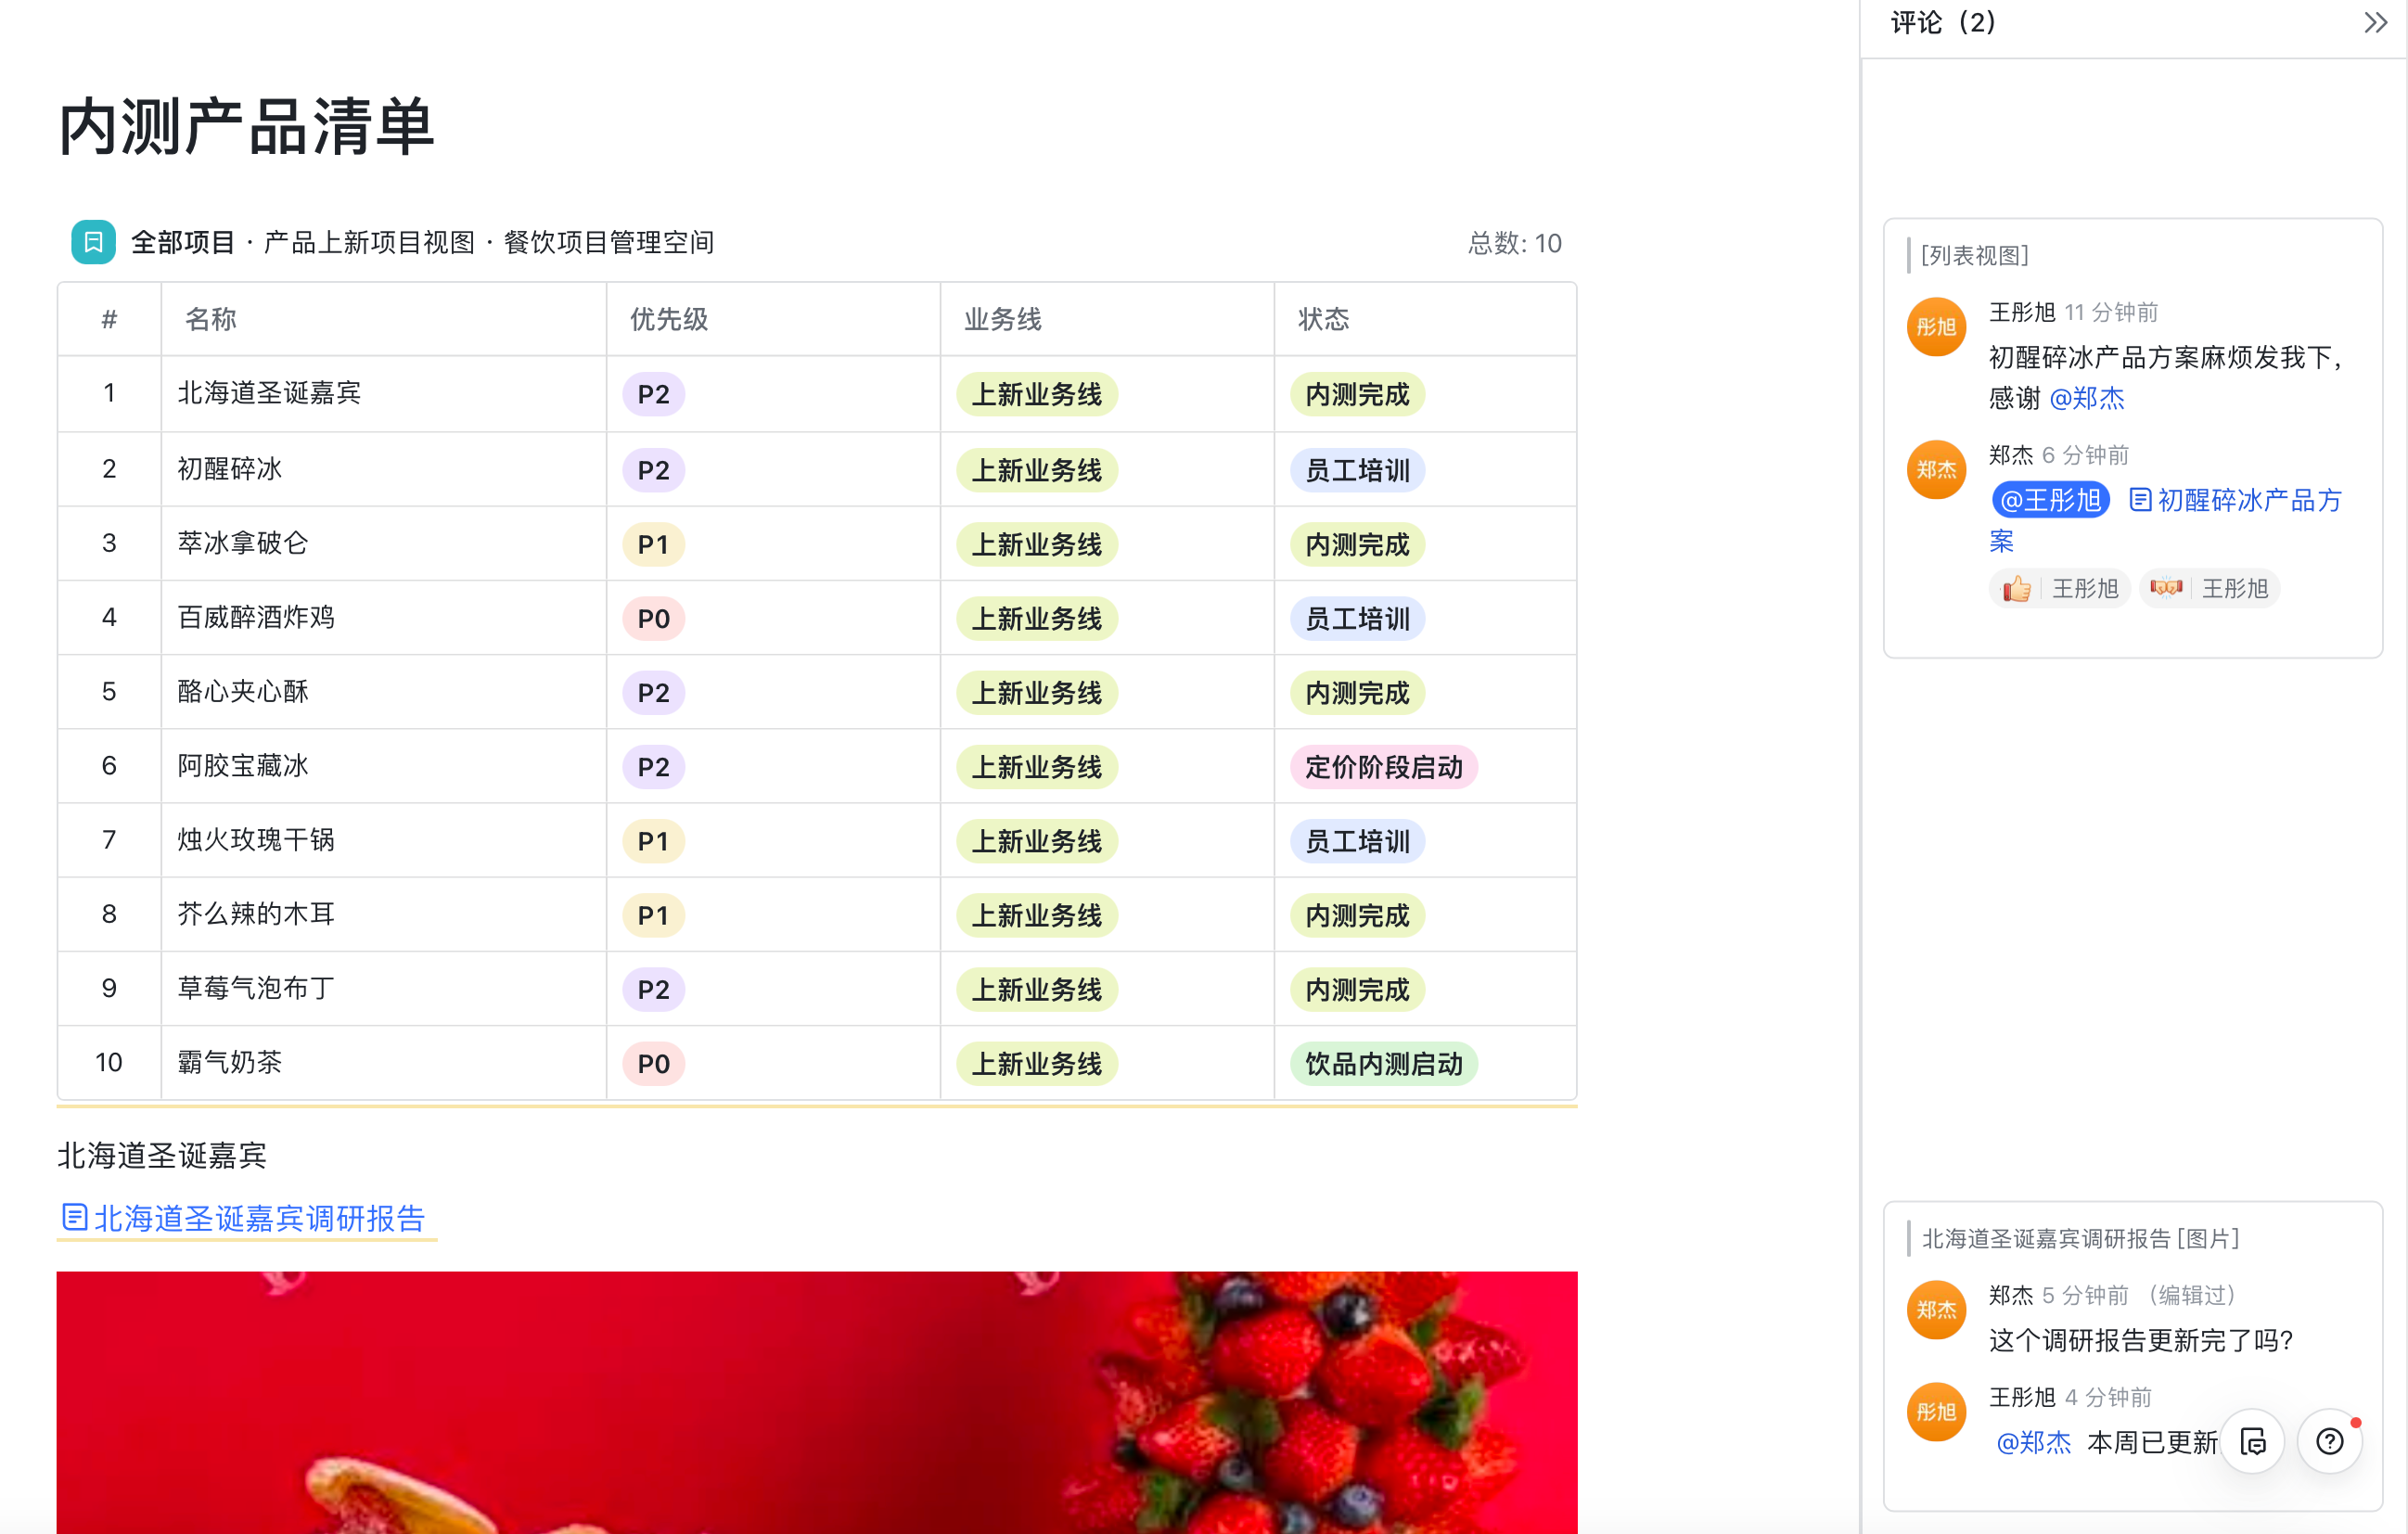Click the 内测完成 status of 草莓气泡布丁
2408x1534 pixels.
coord(1357,990)
